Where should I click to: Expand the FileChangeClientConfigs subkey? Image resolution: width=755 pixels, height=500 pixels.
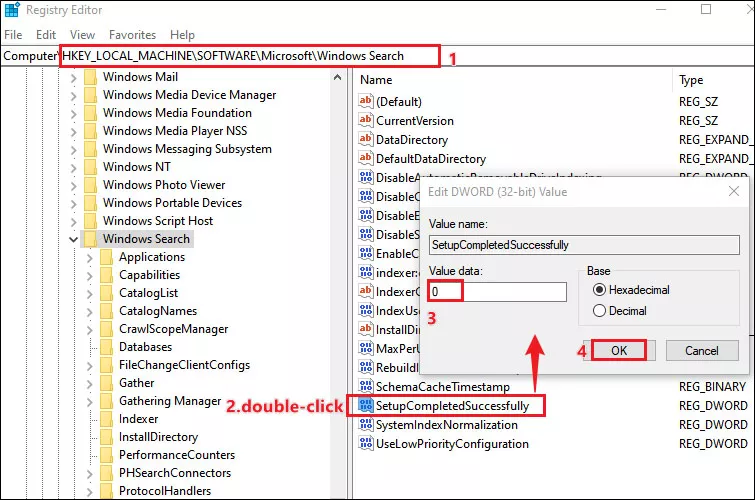90,366
